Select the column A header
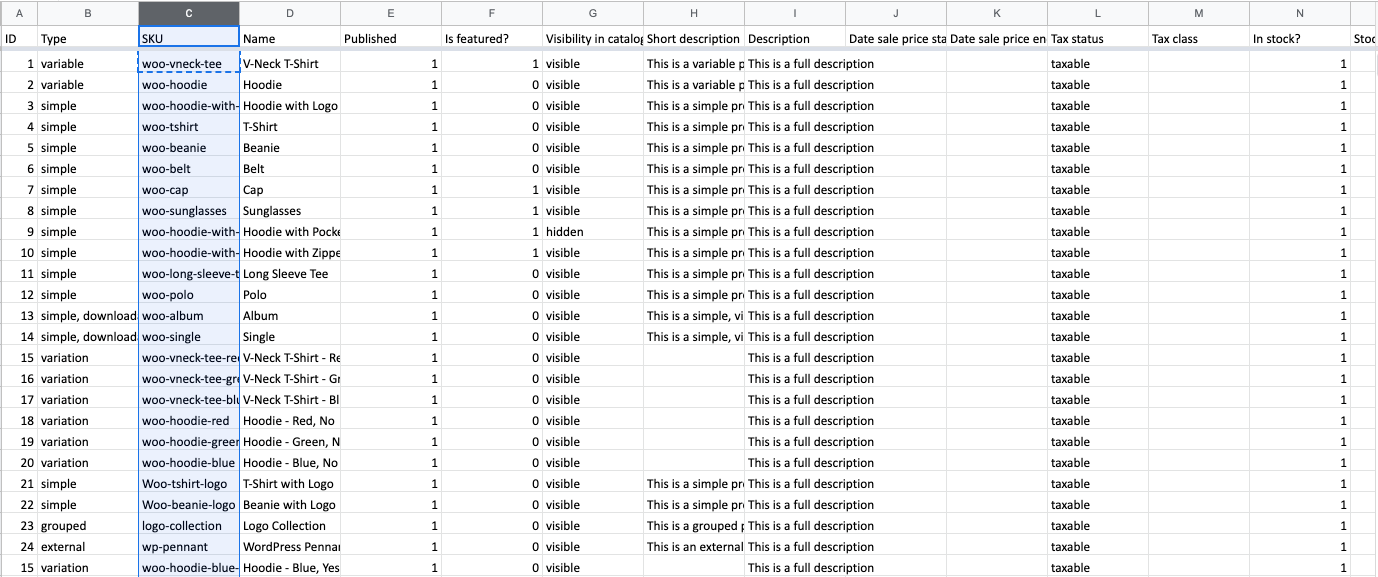The height and width of the screenshot is (577, 1378). coord(19,13)
